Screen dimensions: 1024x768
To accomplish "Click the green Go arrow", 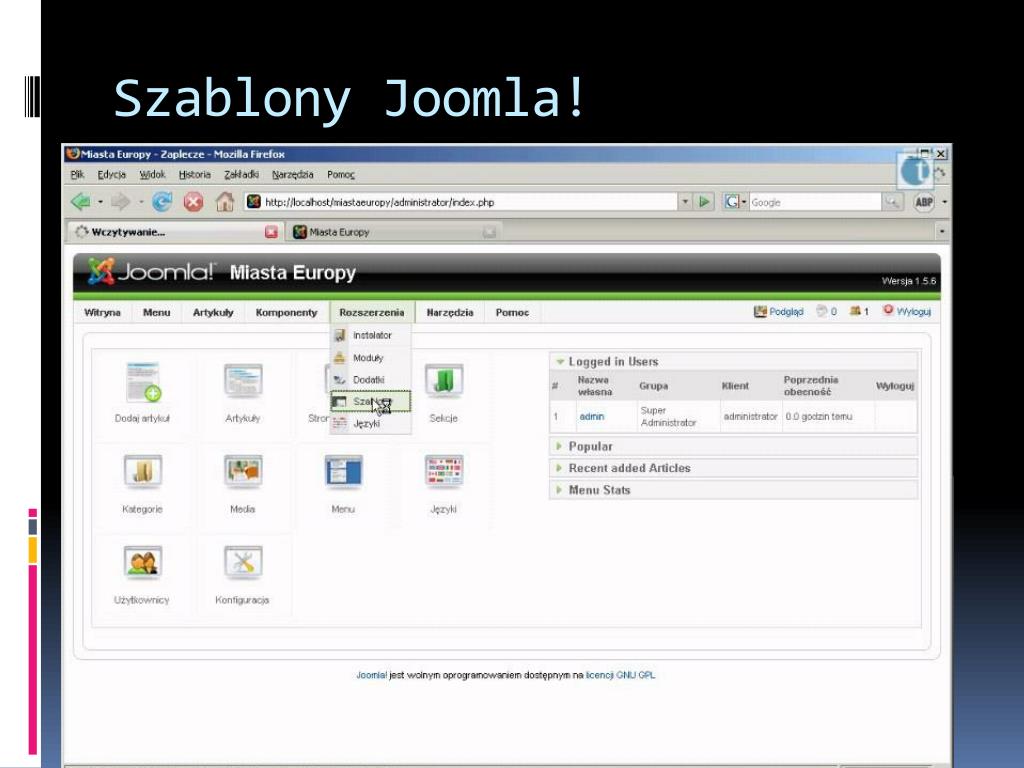I will [704, 202].
